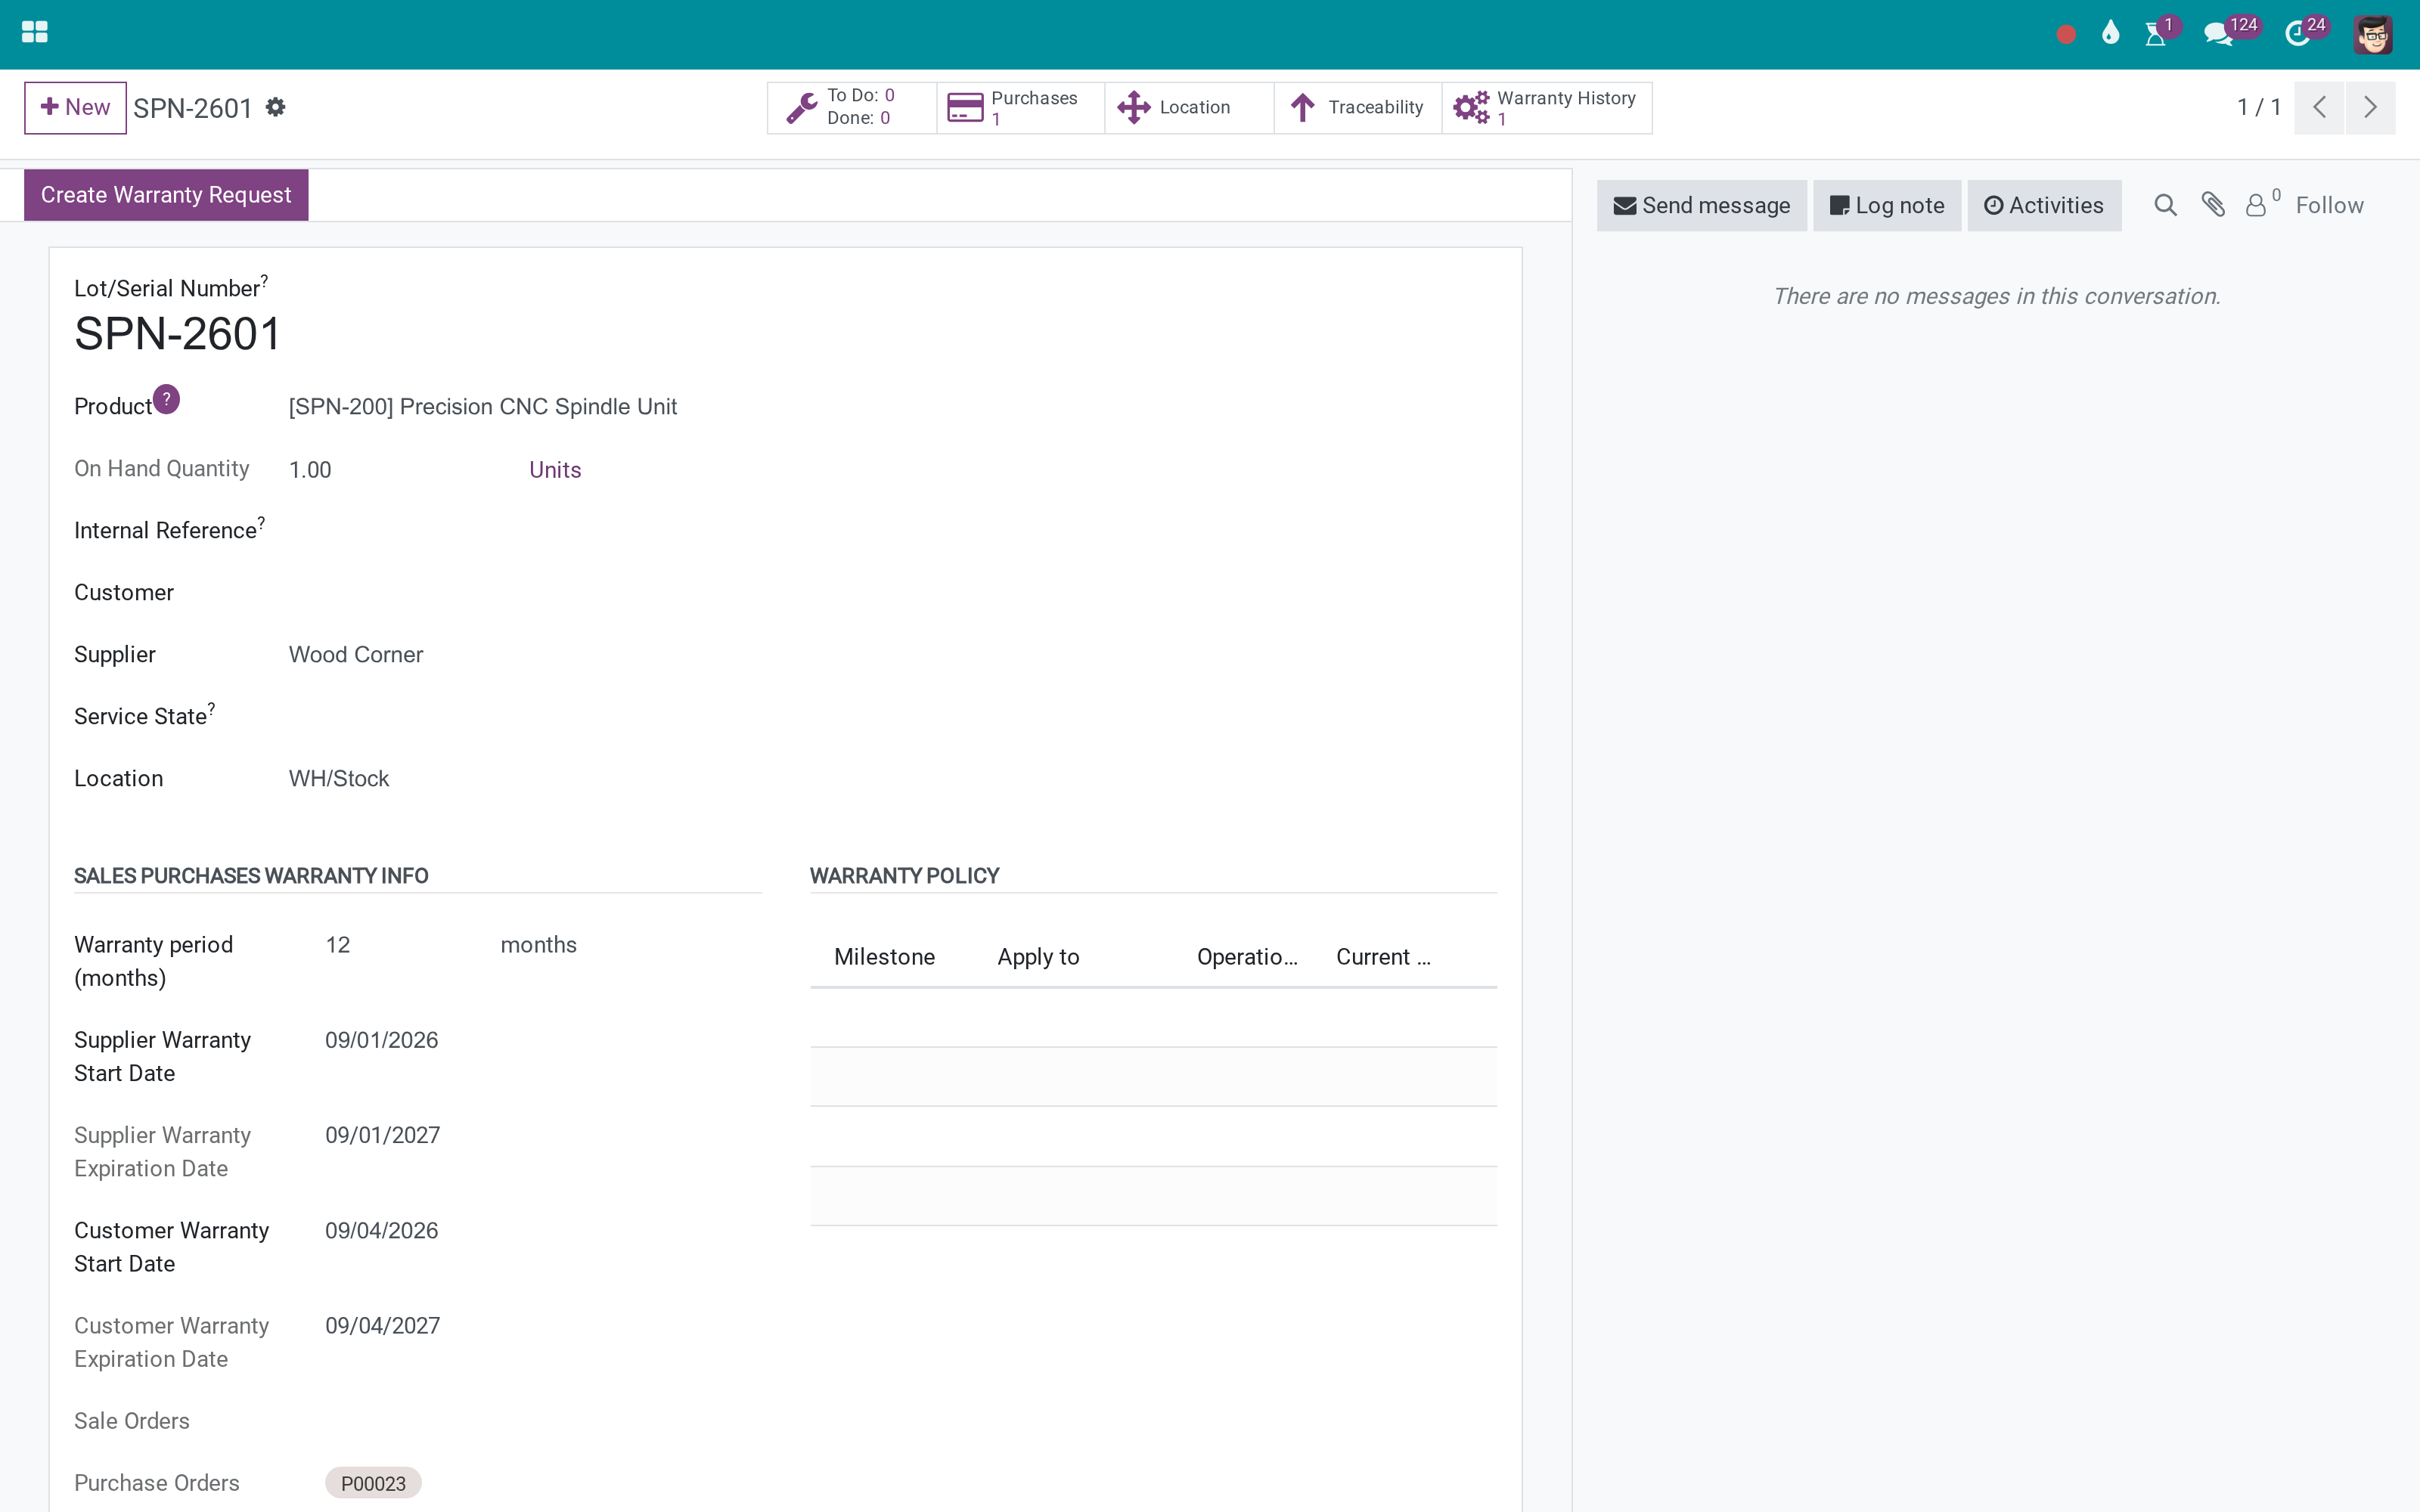
Task: Click the Service State help question mark
Action: (211, 708)
